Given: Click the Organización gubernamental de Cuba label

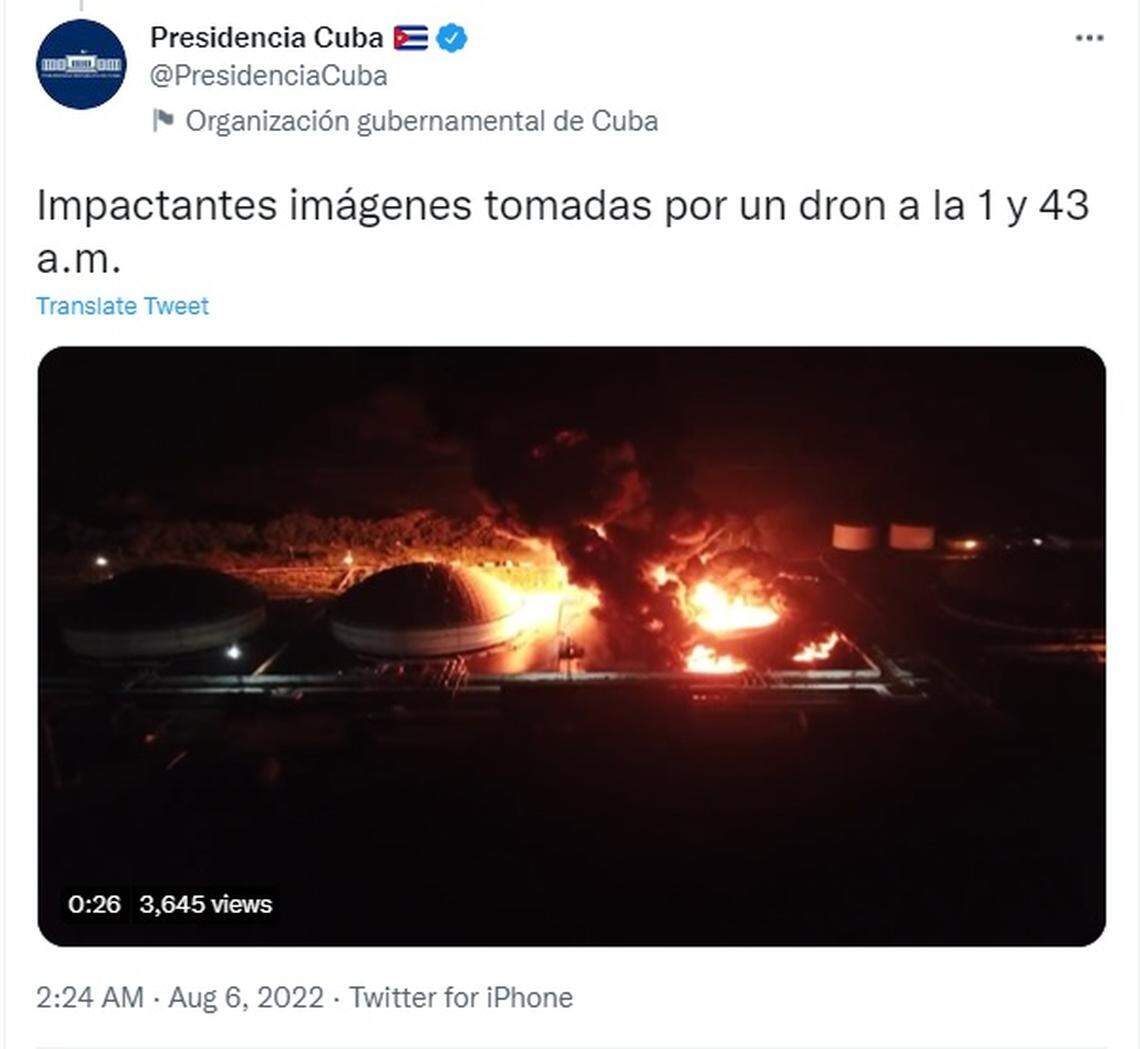Looking at the screenshot, I should point(422,121).
